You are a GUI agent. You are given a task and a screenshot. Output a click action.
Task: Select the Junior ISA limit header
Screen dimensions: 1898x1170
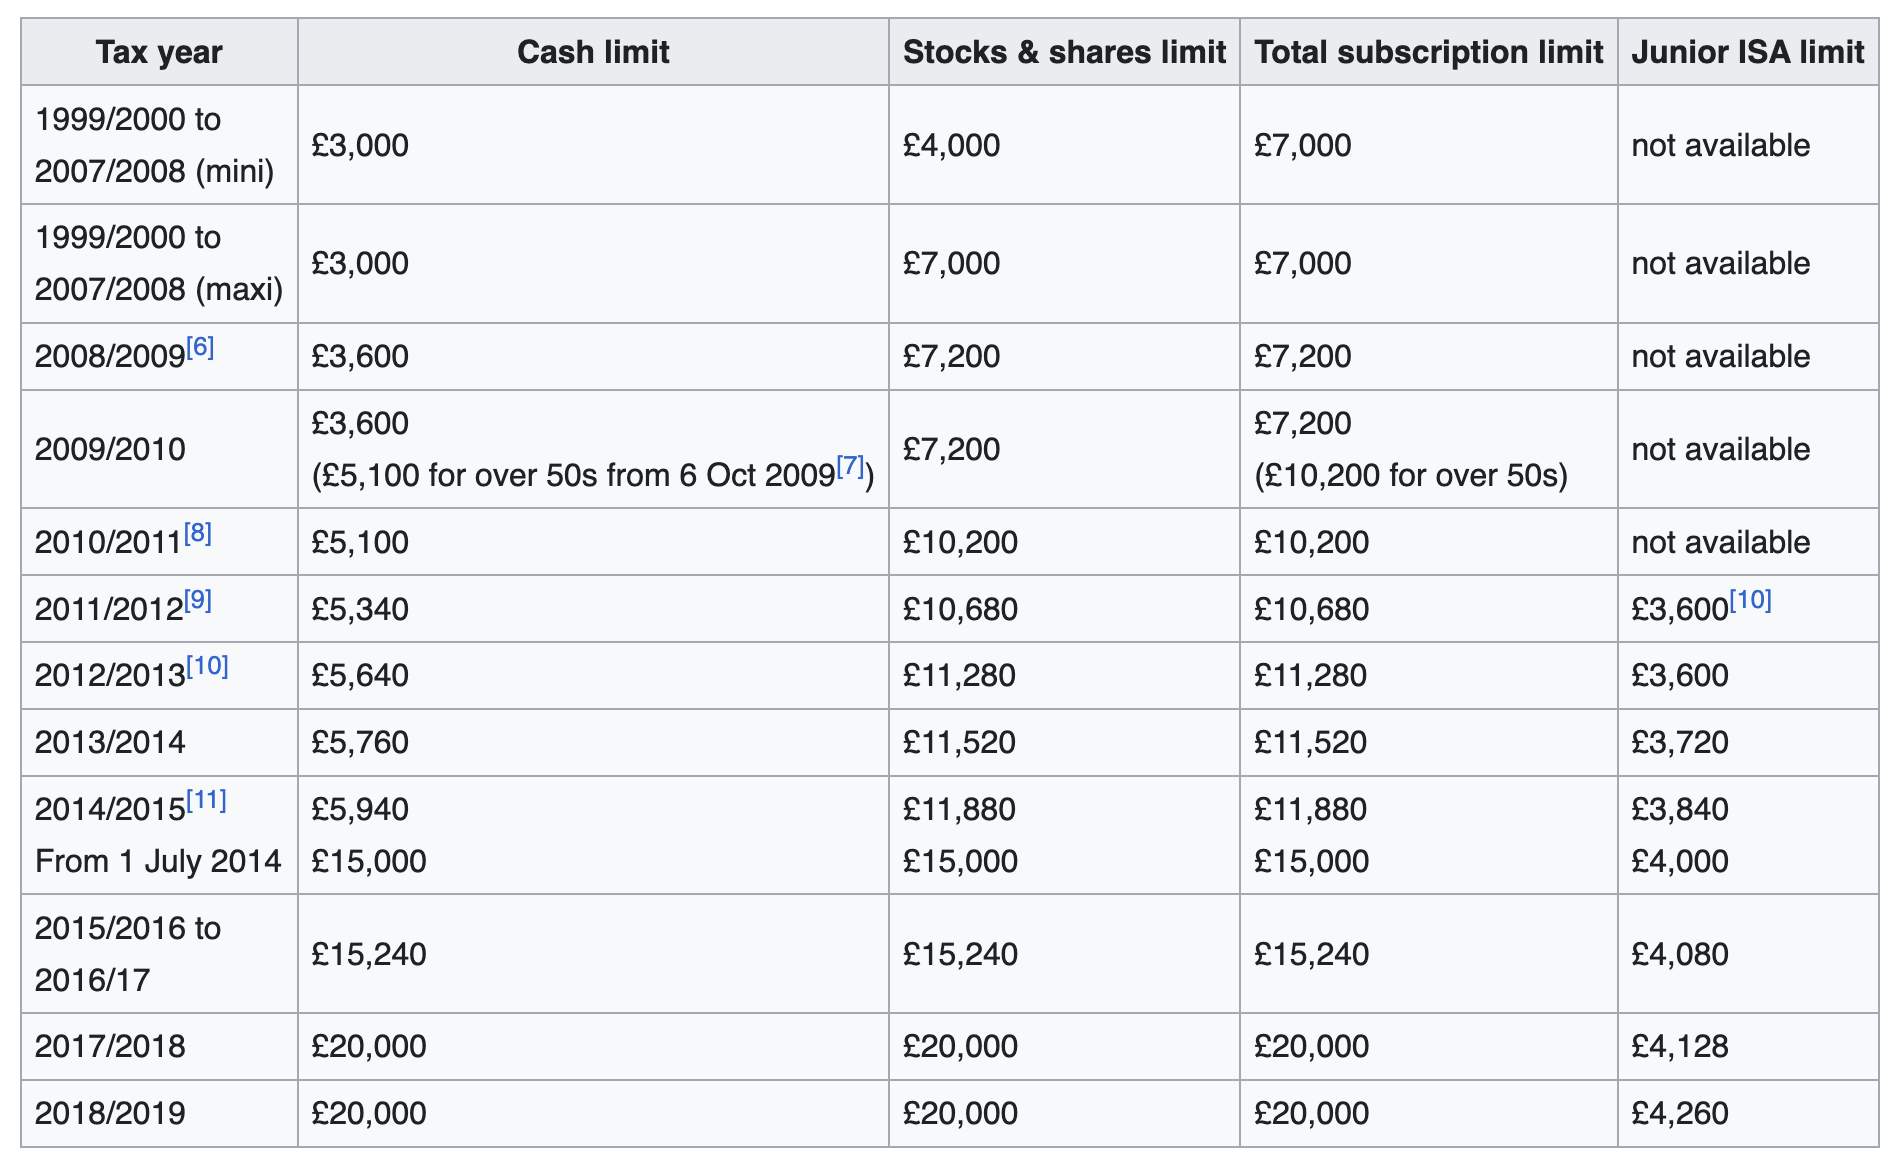click(x=1747, y=52)
